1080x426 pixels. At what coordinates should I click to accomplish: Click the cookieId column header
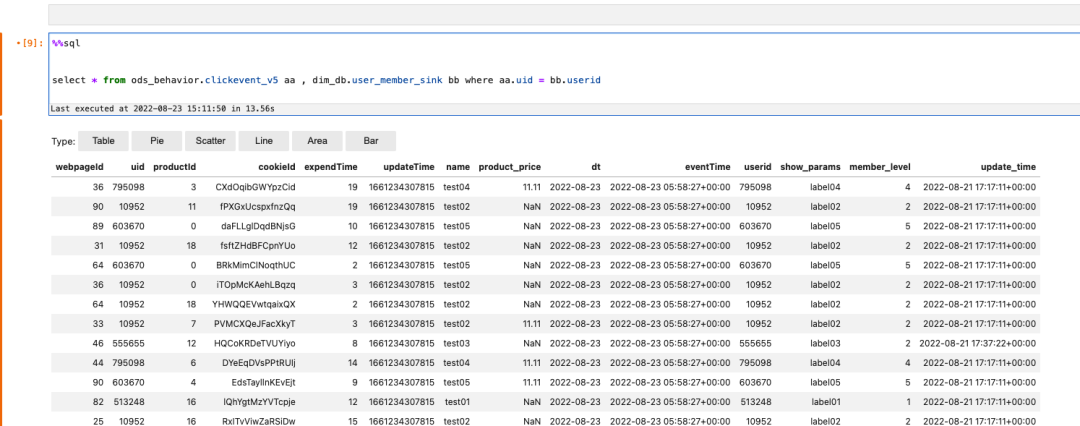click(x=275, y=167)
